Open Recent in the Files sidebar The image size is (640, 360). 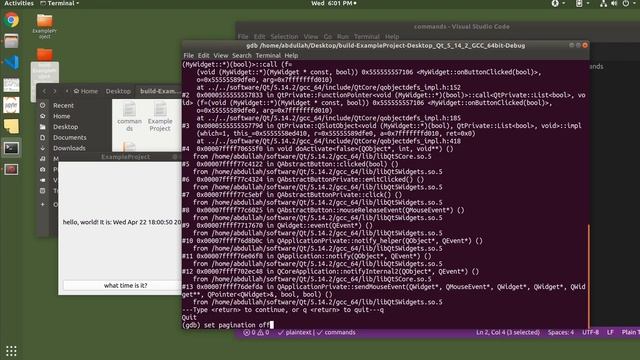(63, 105)
